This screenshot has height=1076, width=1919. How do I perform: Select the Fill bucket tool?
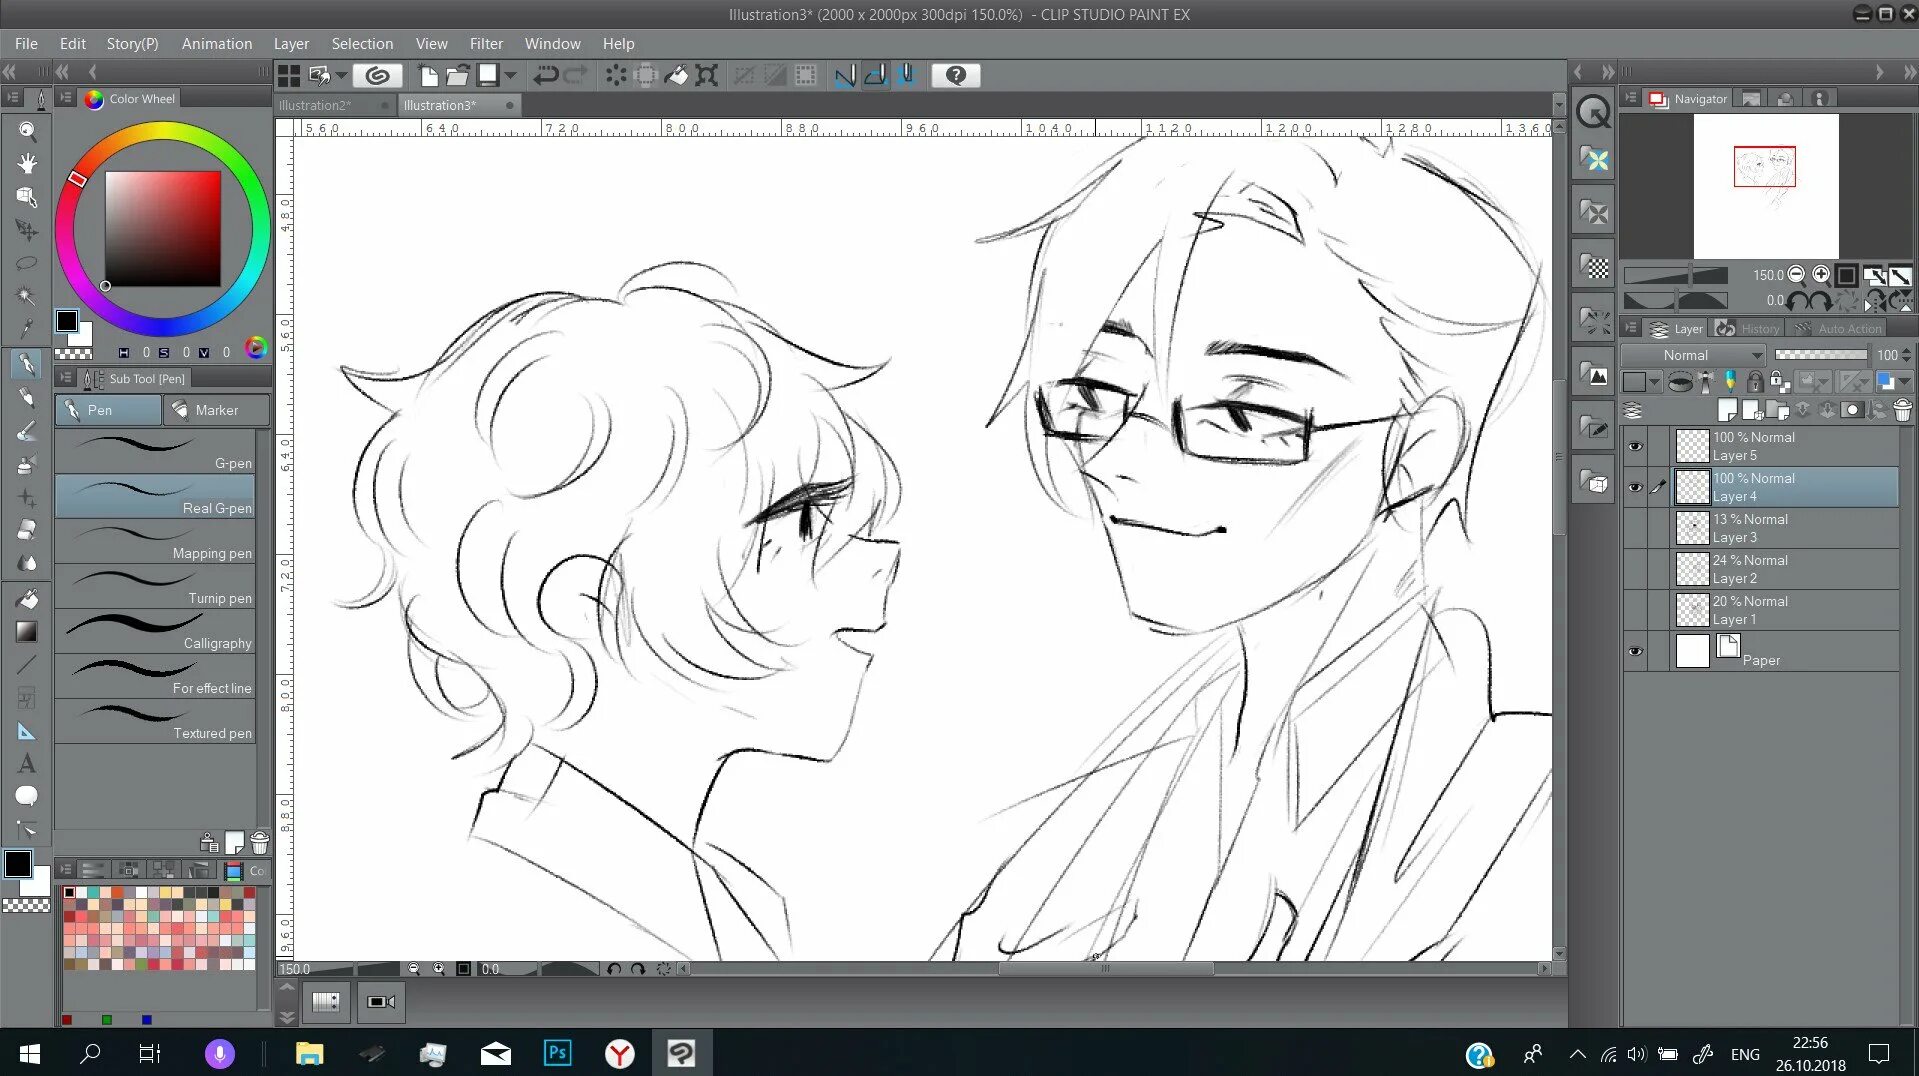tap(27, 598)
